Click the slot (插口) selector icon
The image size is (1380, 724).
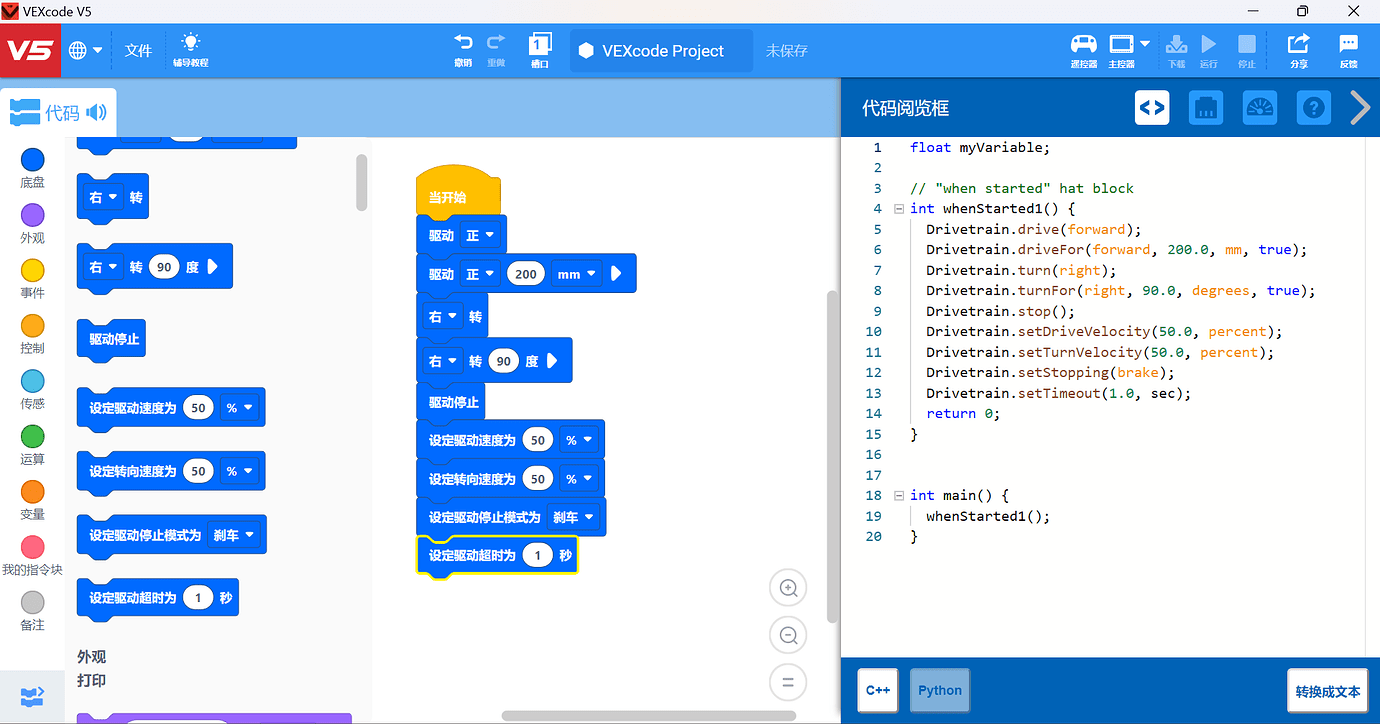click(540, 45)
